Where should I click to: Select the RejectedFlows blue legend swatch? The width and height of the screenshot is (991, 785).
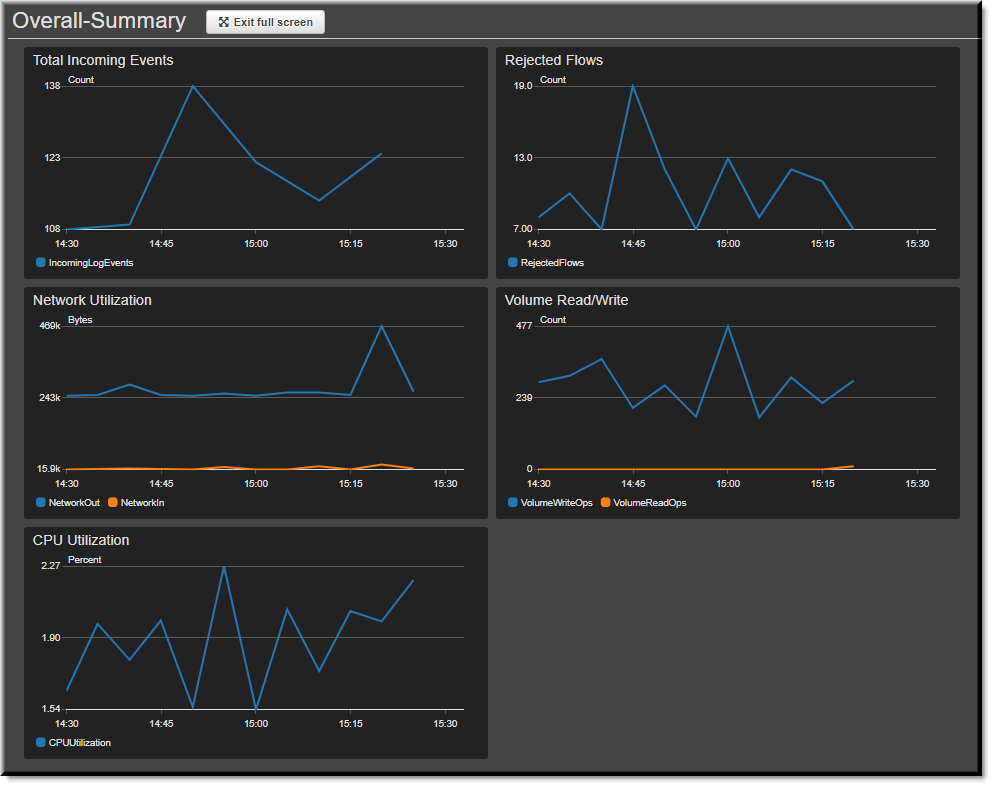513,262
